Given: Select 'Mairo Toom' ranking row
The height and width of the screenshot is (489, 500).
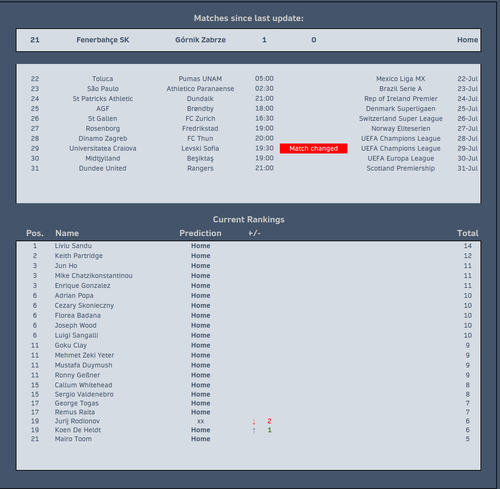Looking at the screenshot, I should 248,439.
